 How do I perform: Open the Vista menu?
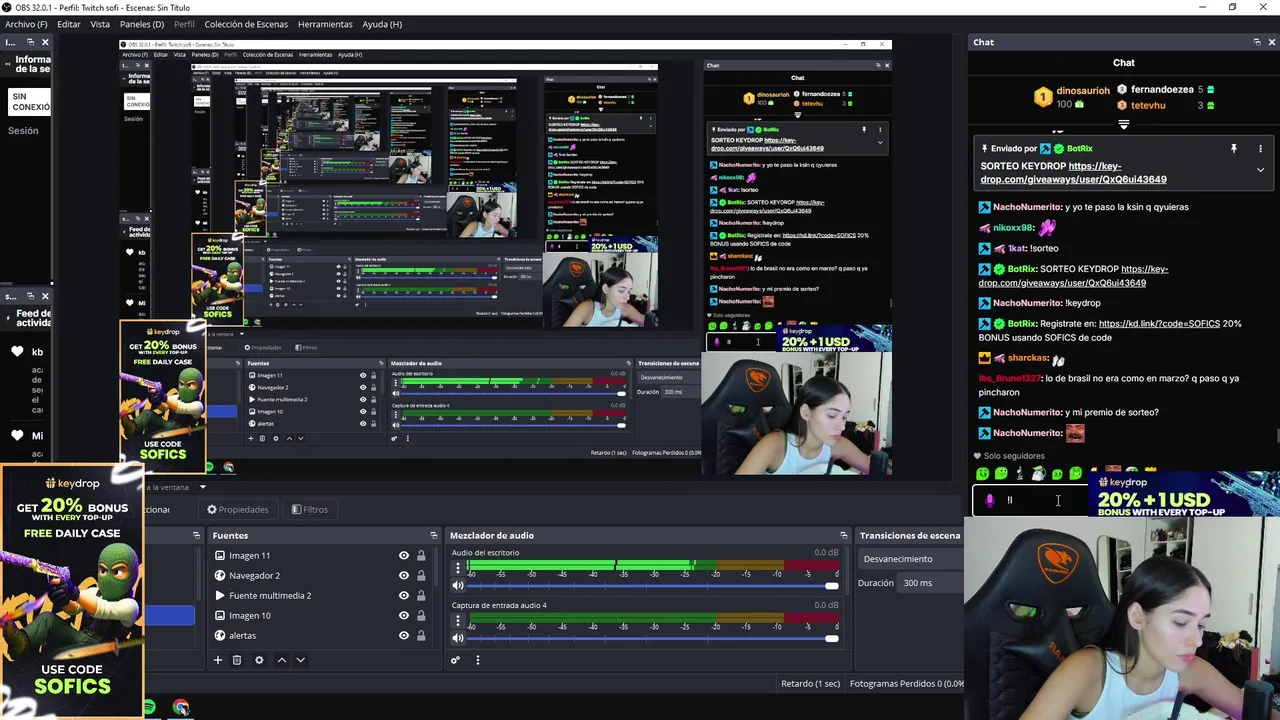click(100, 24)
